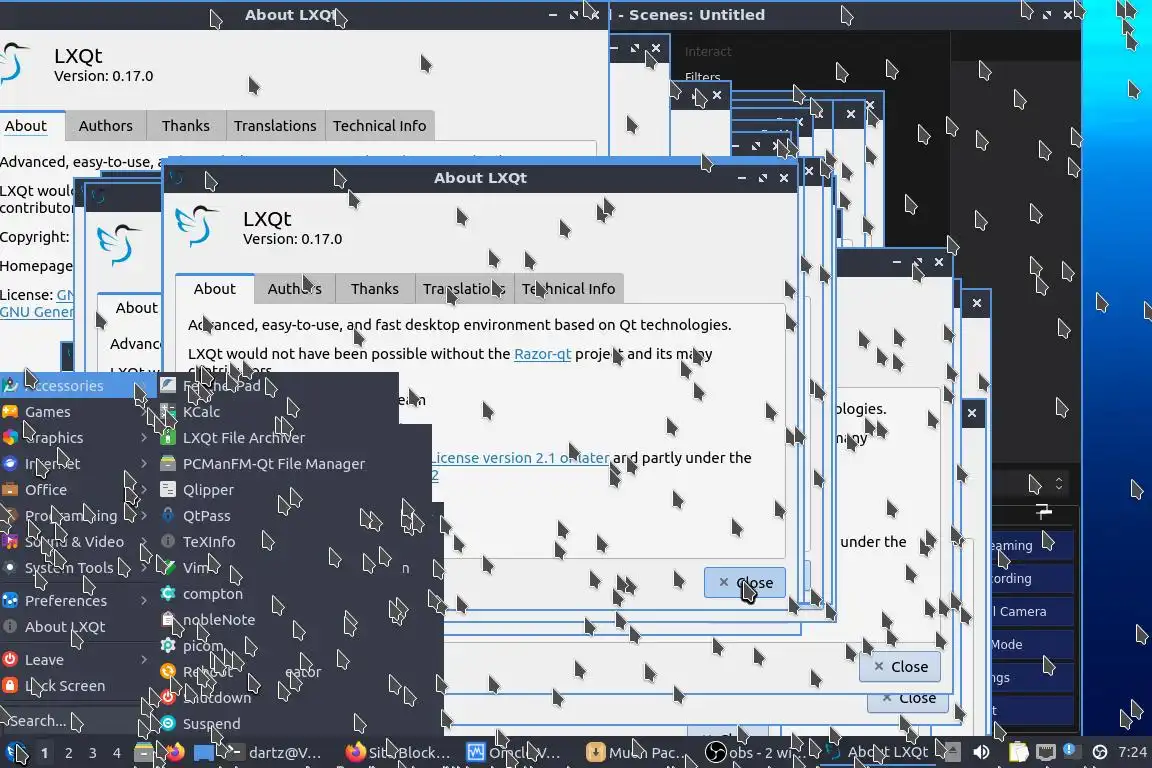Expand the Programming category in the main menu

tap(76, 516)
